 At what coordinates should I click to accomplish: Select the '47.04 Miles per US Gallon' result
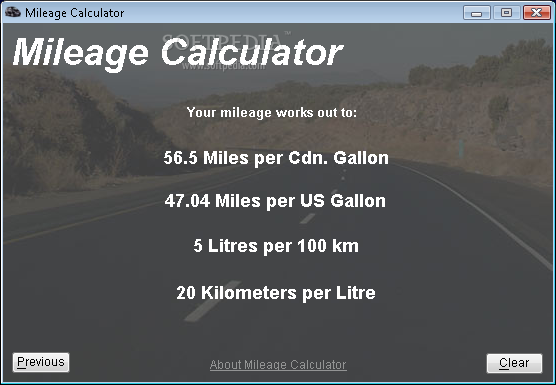[275, 201]
